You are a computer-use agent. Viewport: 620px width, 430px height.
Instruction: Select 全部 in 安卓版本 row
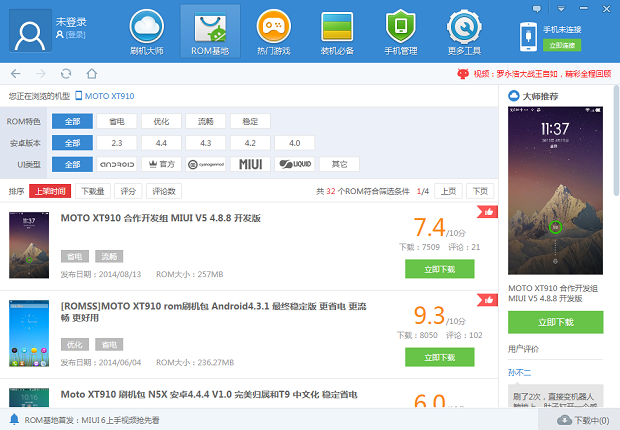[72, 143]
